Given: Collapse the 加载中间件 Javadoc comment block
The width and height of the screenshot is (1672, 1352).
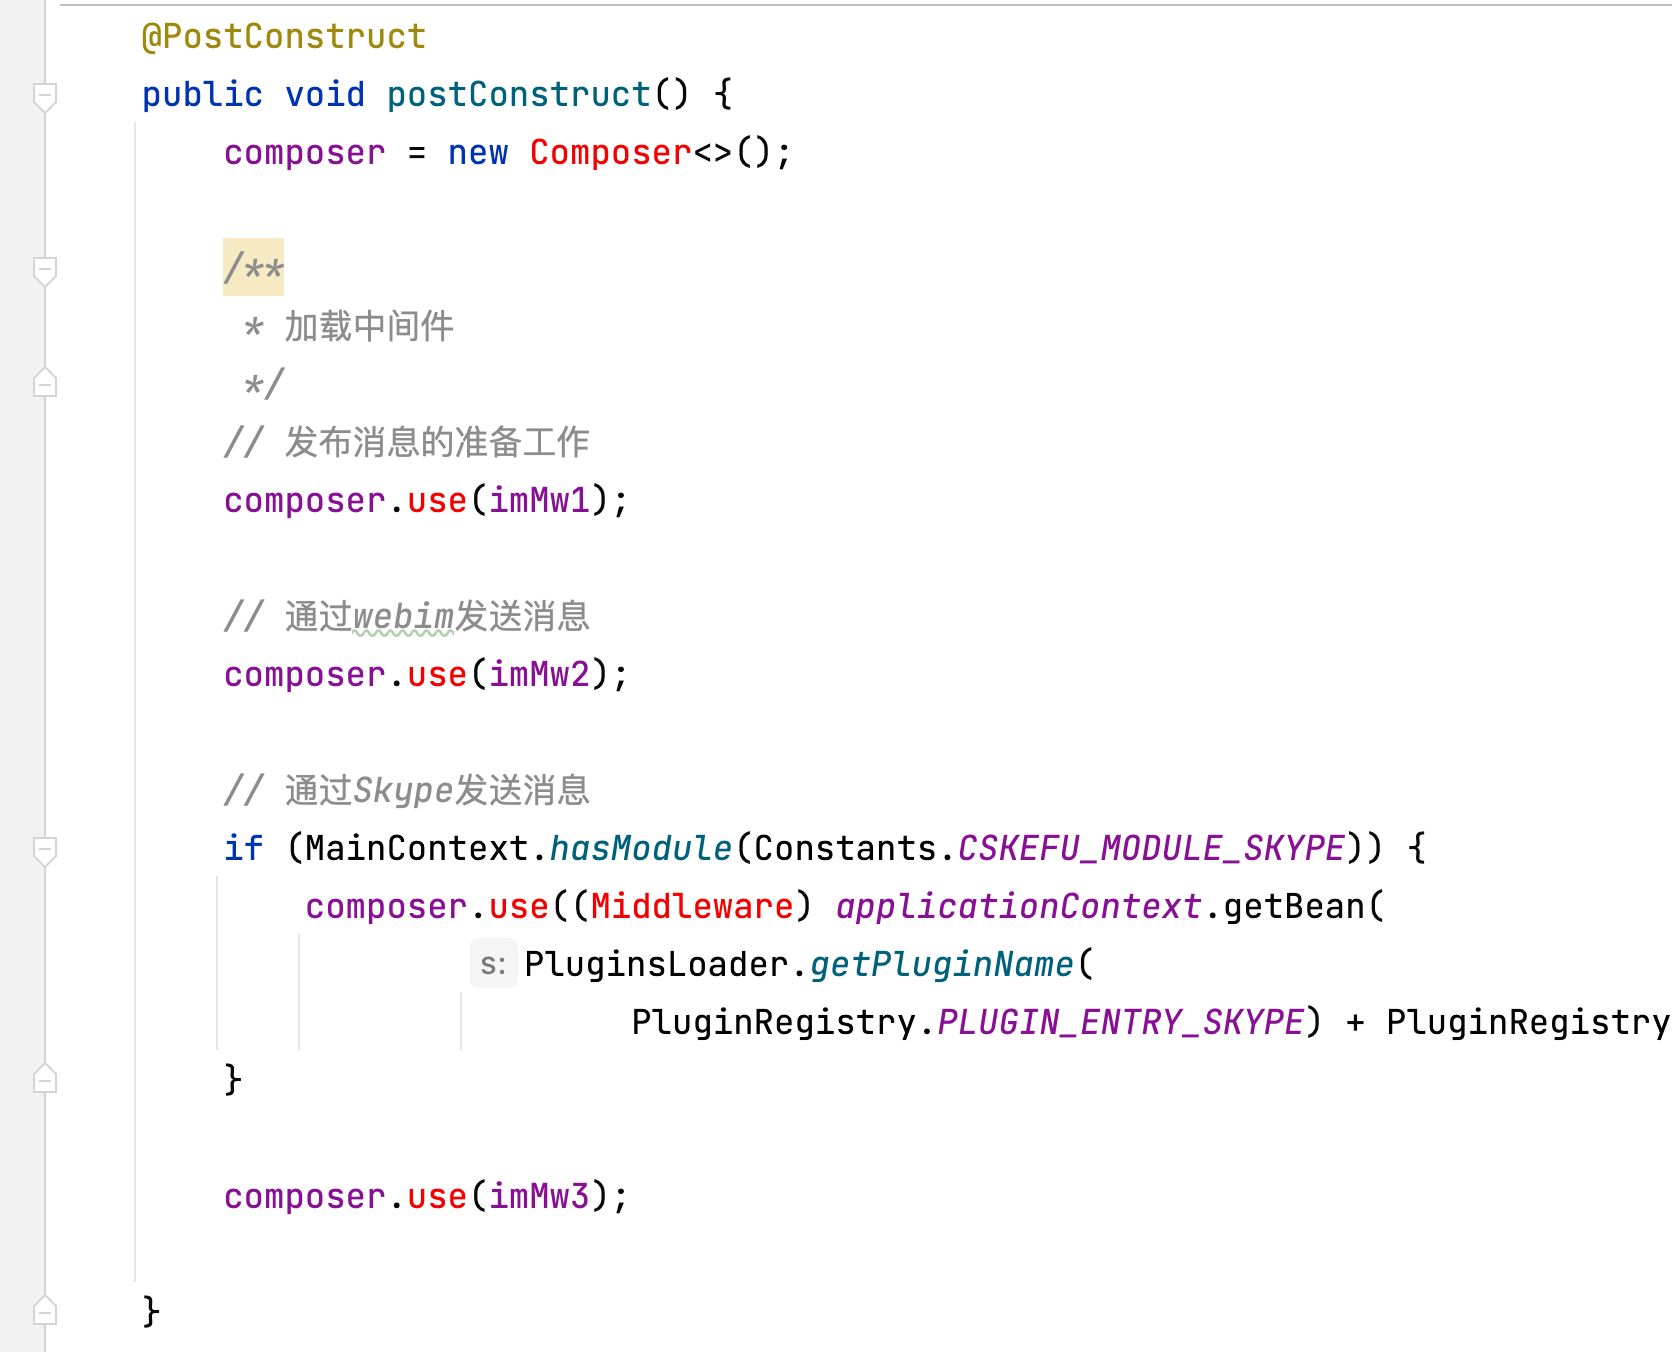Looking at the screenshot, I should pyautogui.click(x=43, y=268).
